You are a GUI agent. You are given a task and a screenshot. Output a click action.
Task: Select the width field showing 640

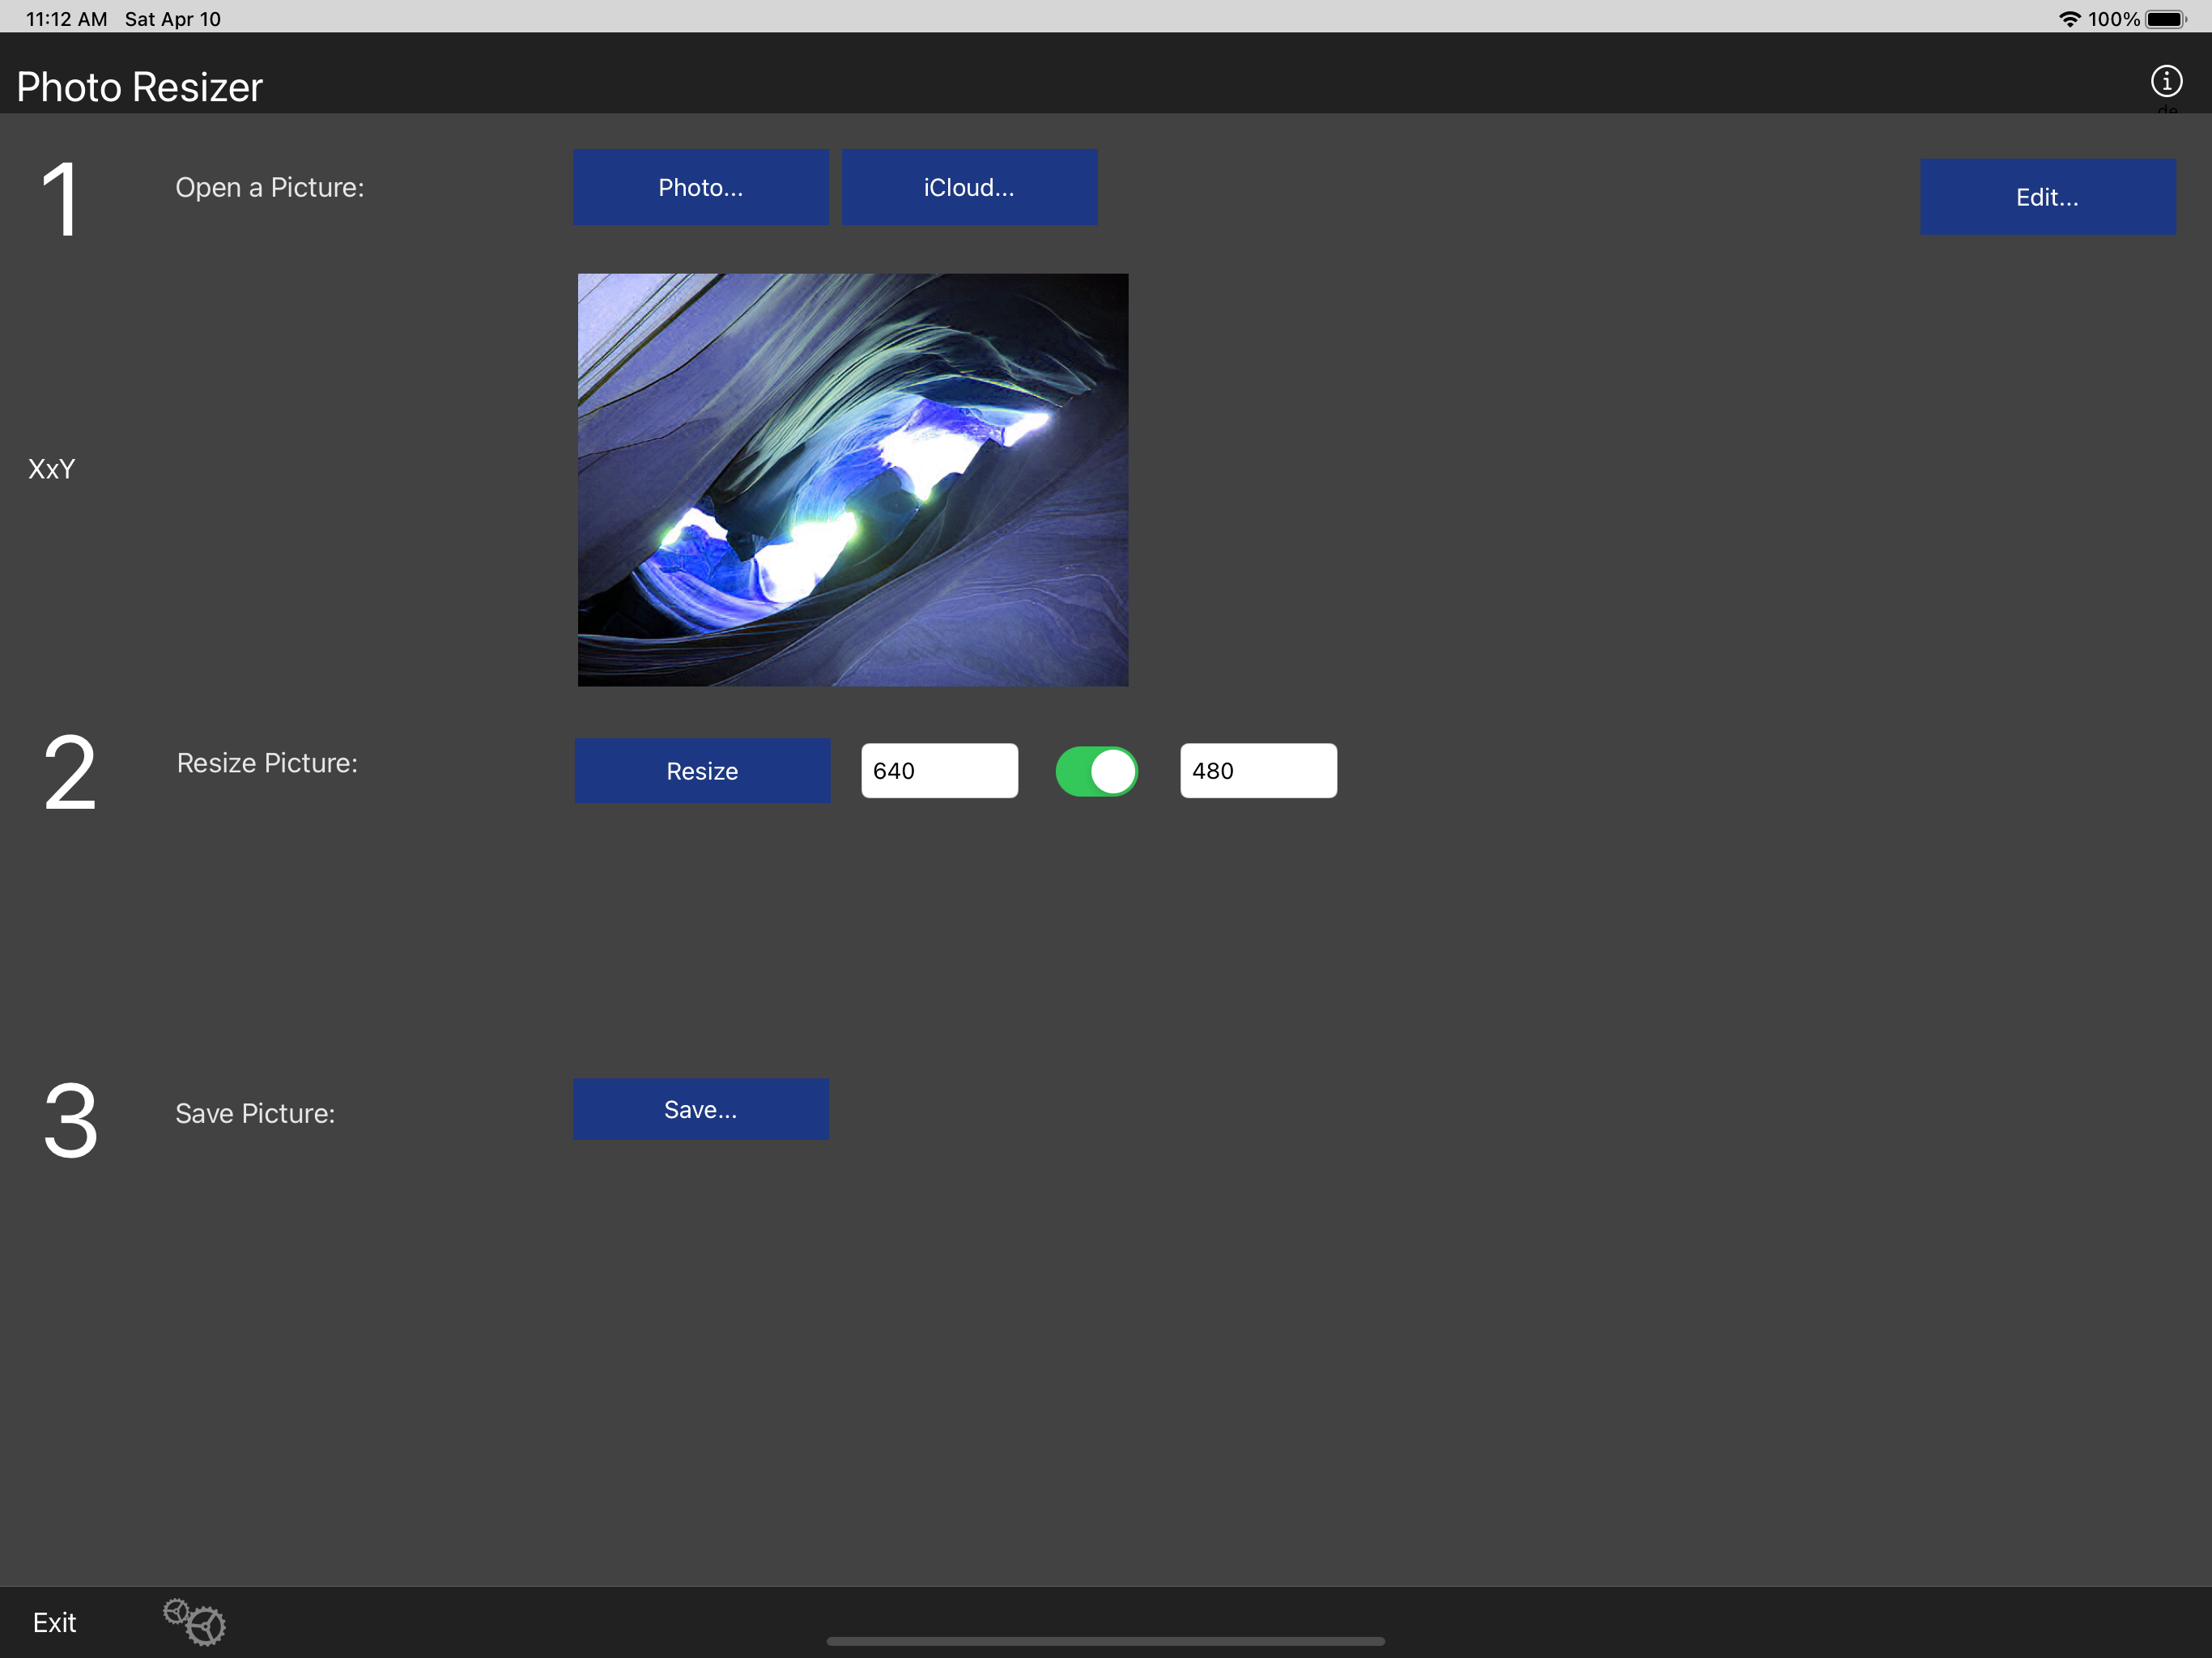[x=939, y=771]
